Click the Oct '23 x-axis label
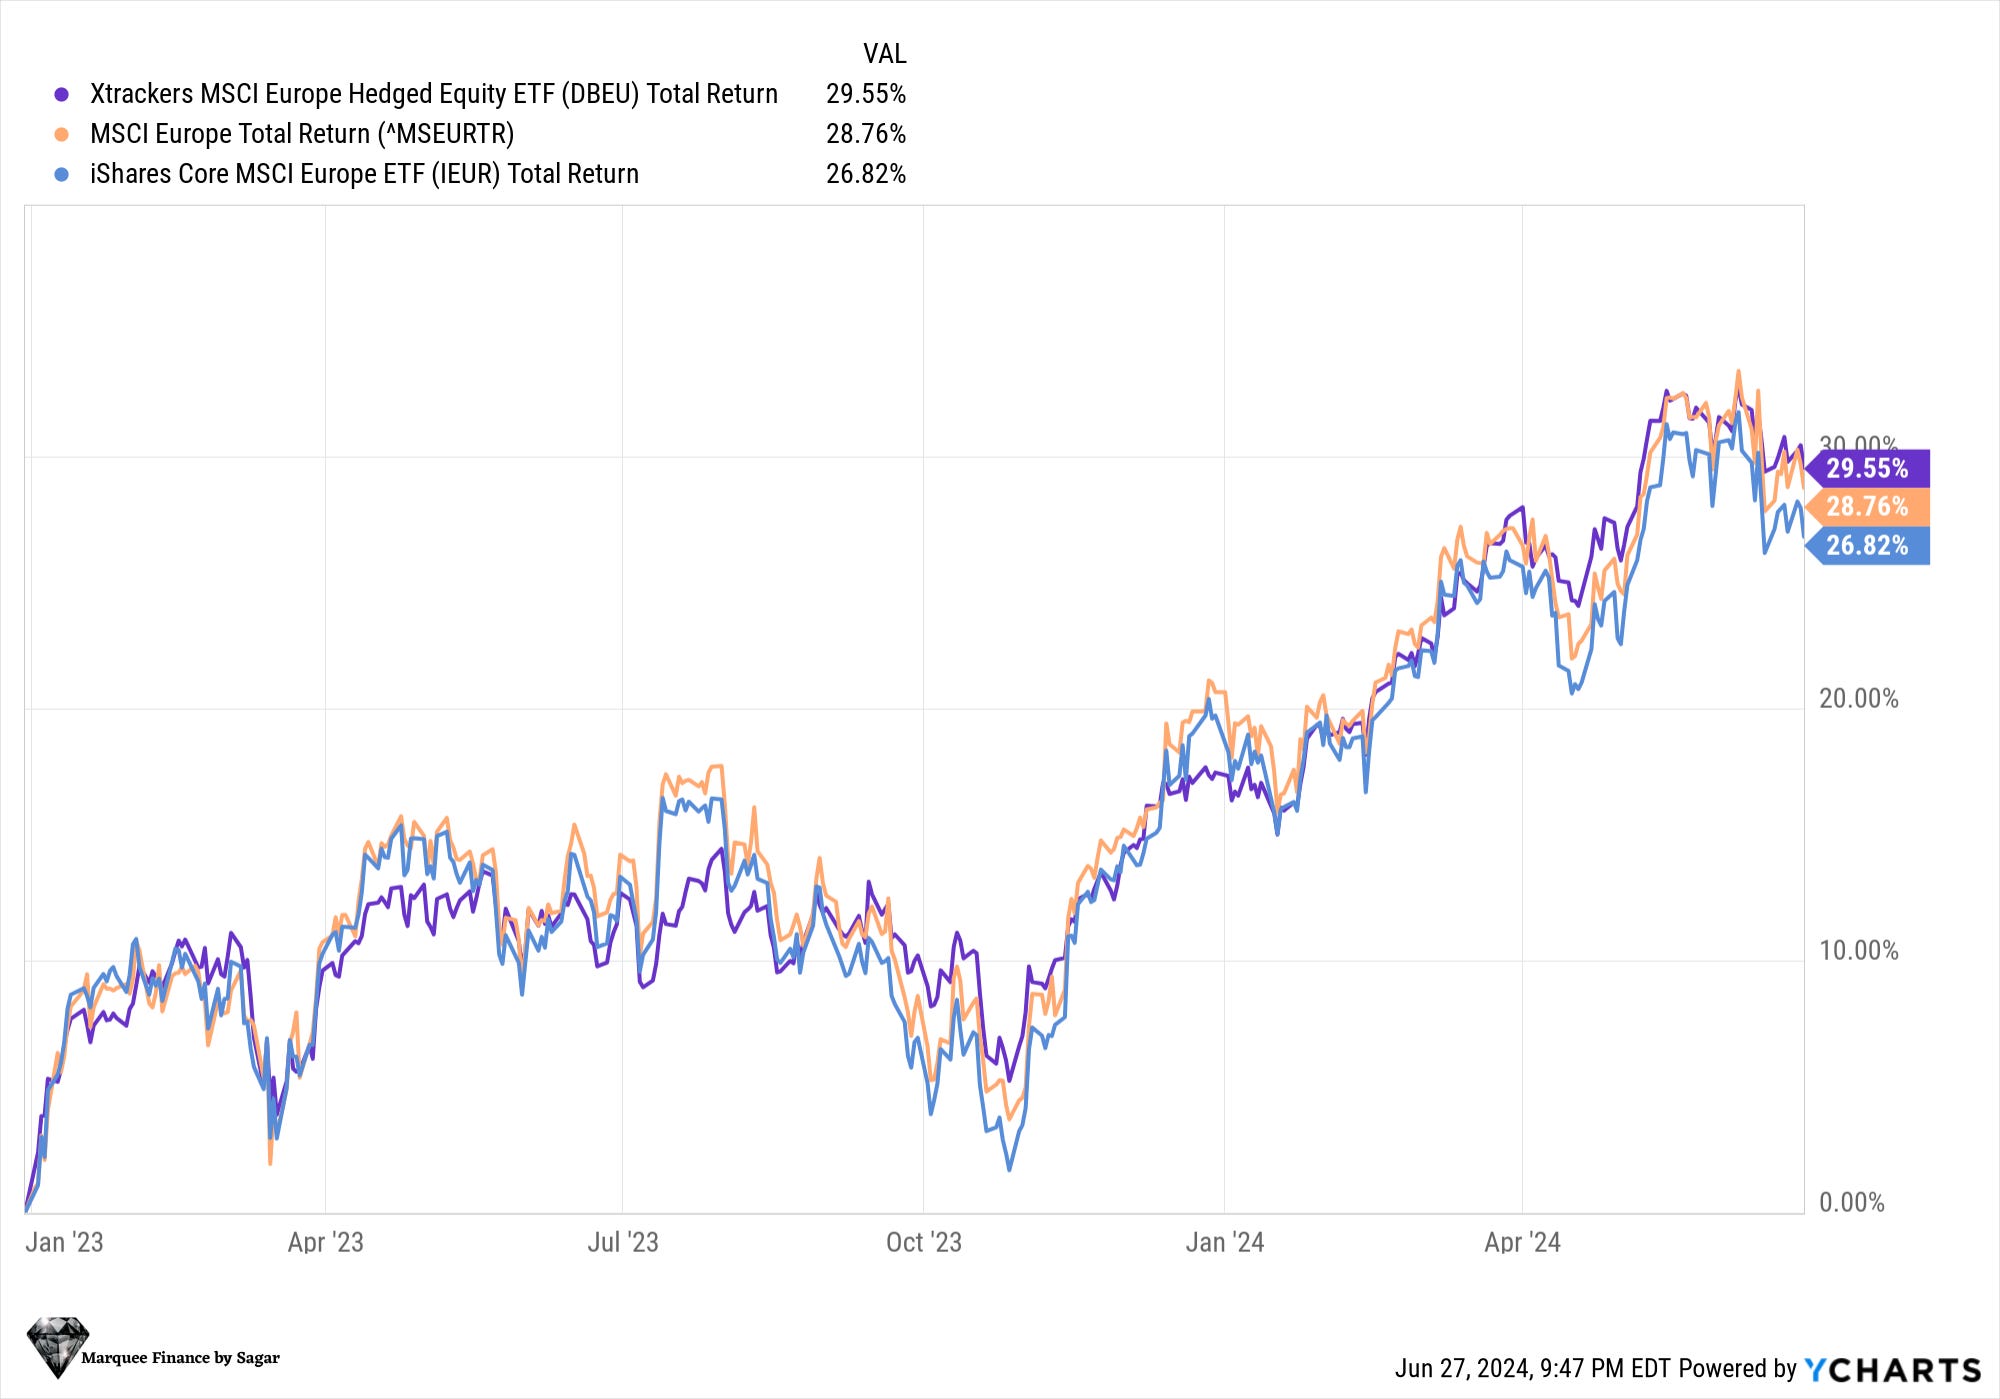The image size is (2000, 1399). point(923,1242)
